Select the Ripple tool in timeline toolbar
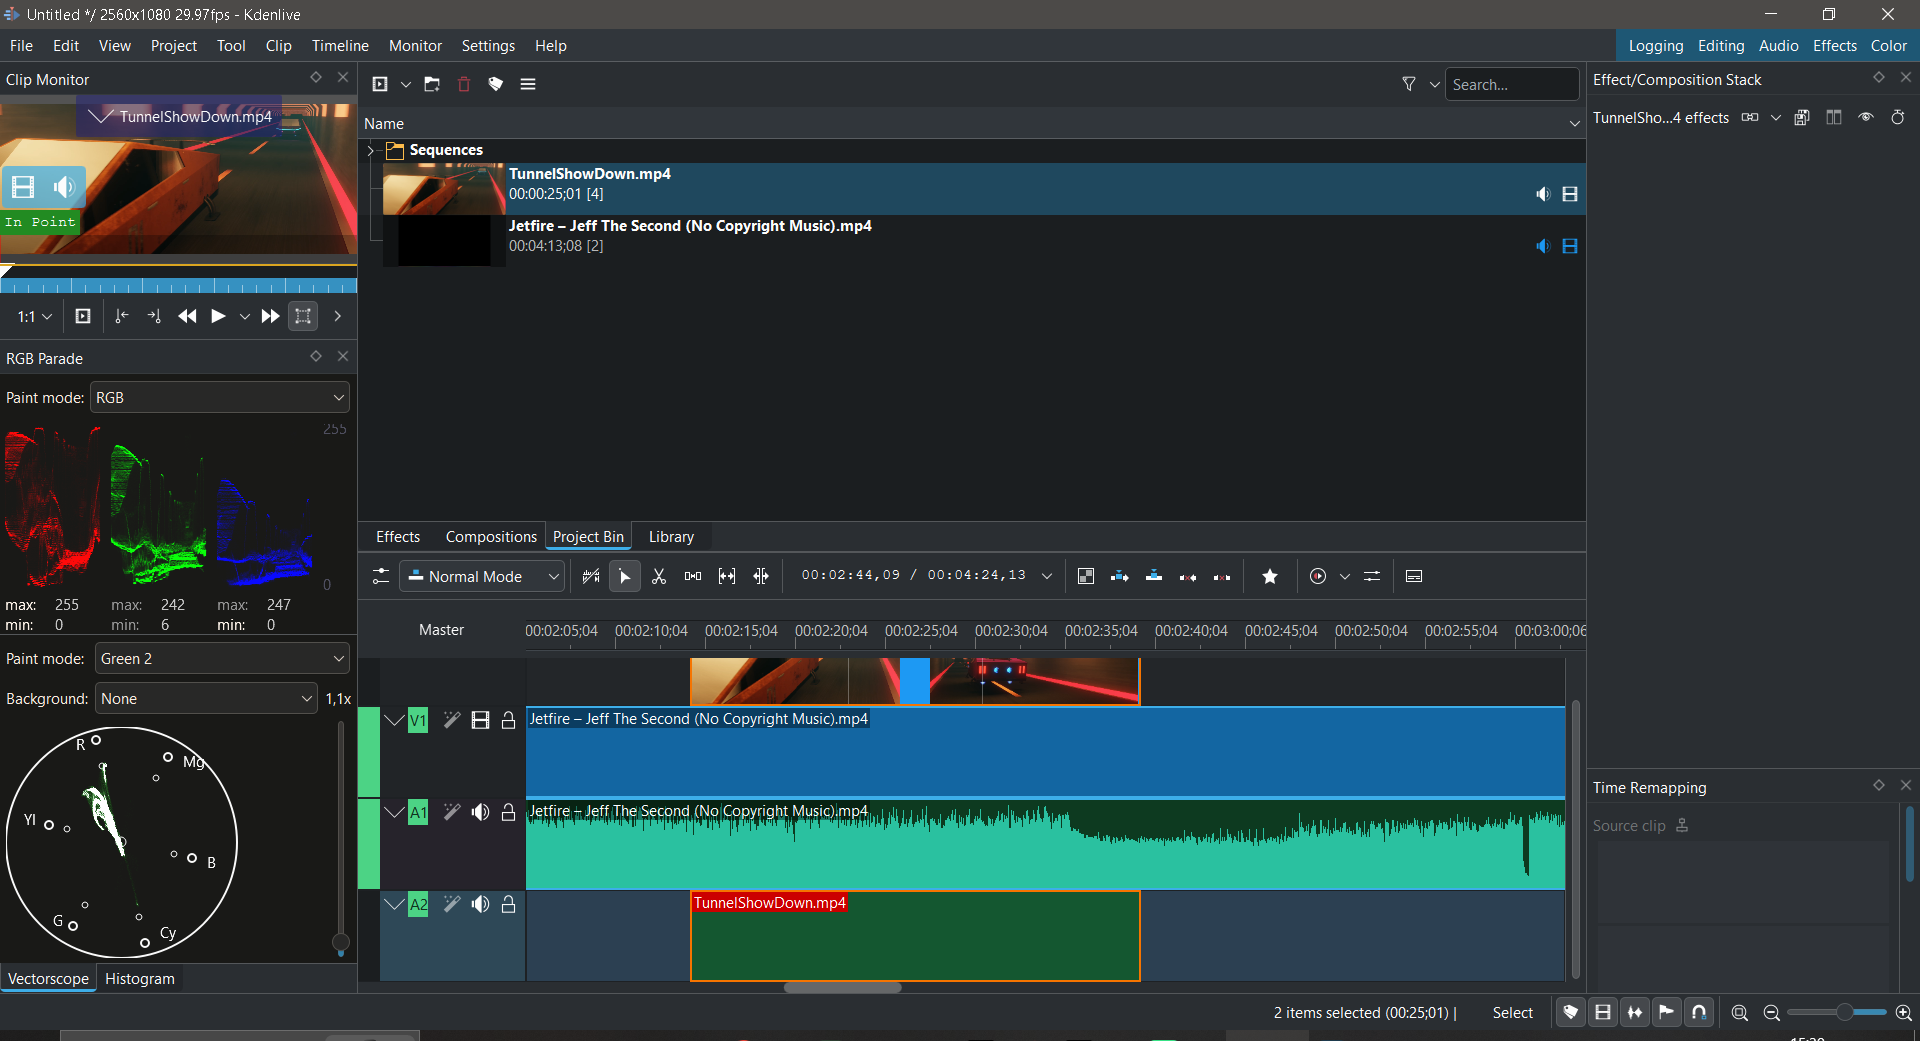Screen dimensions: 1920x1041 click(761, 576)
